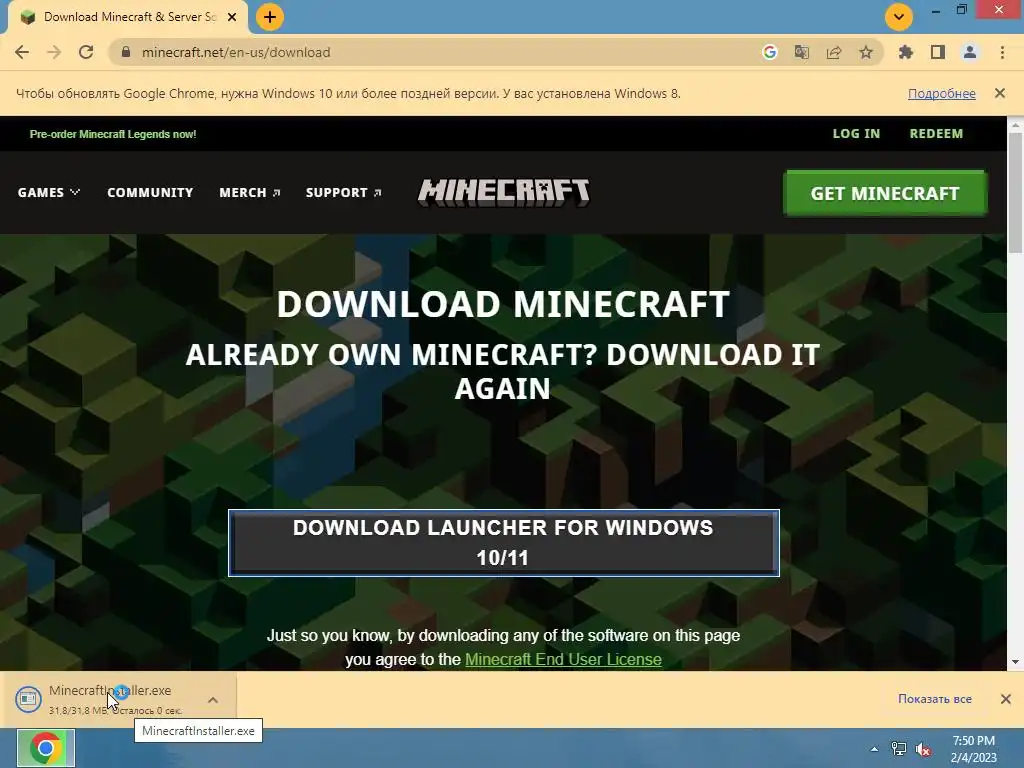
Task: Click the share page icon
Action: tap(834, 52)
